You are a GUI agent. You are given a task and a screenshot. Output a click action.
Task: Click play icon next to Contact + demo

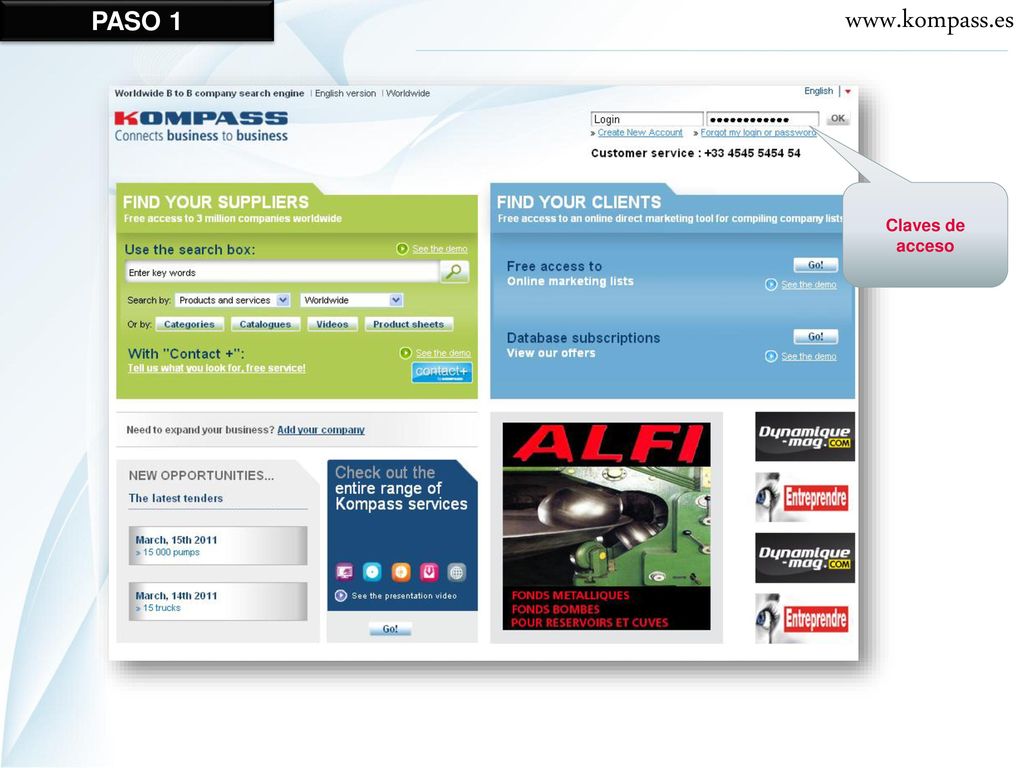(x=406, y=353)
